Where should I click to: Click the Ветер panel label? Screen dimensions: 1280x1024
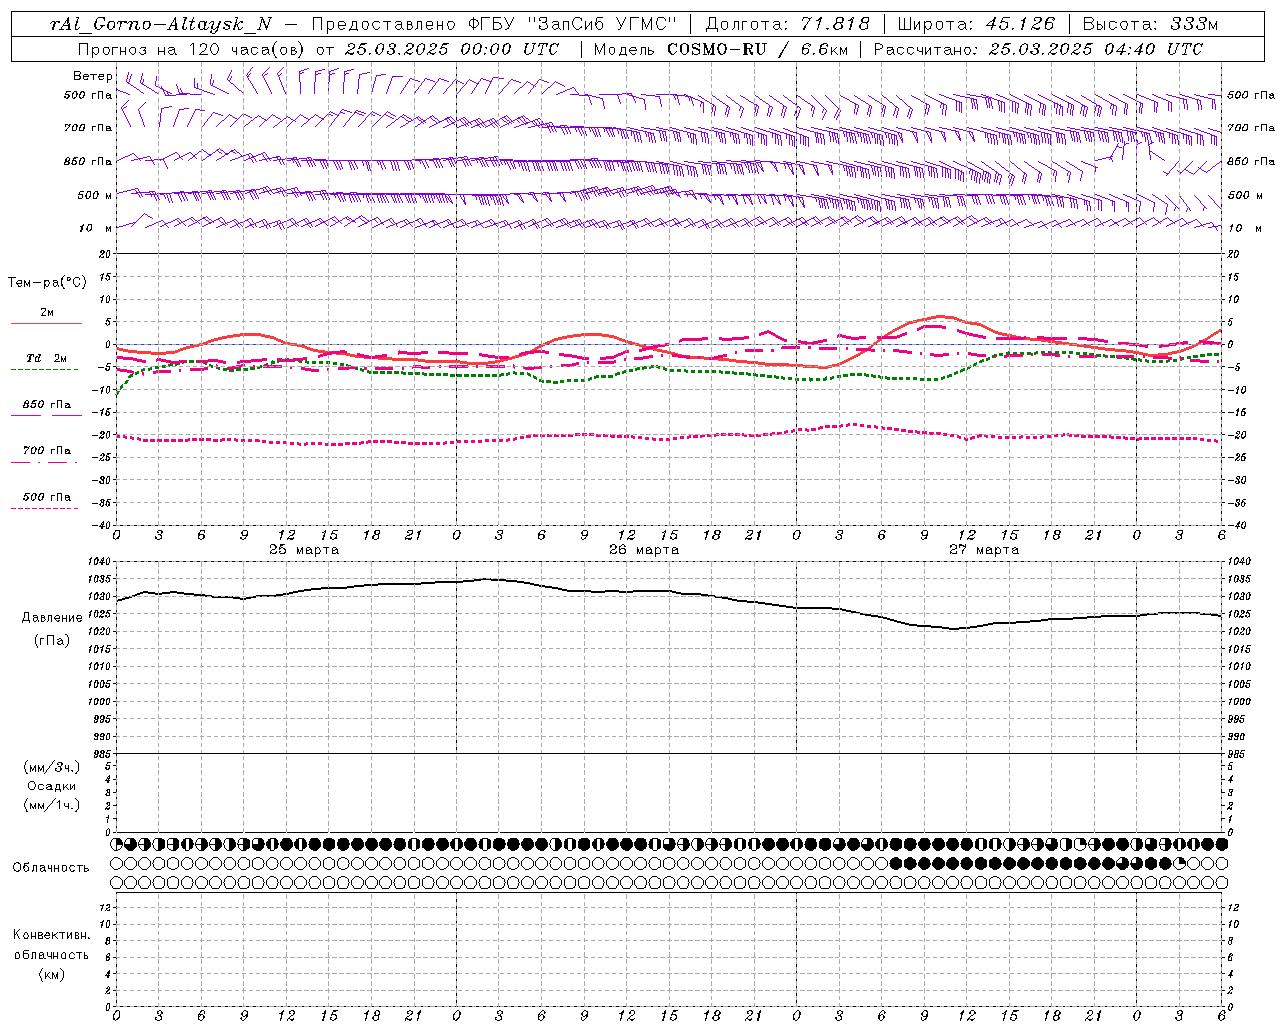coord(92,76)
